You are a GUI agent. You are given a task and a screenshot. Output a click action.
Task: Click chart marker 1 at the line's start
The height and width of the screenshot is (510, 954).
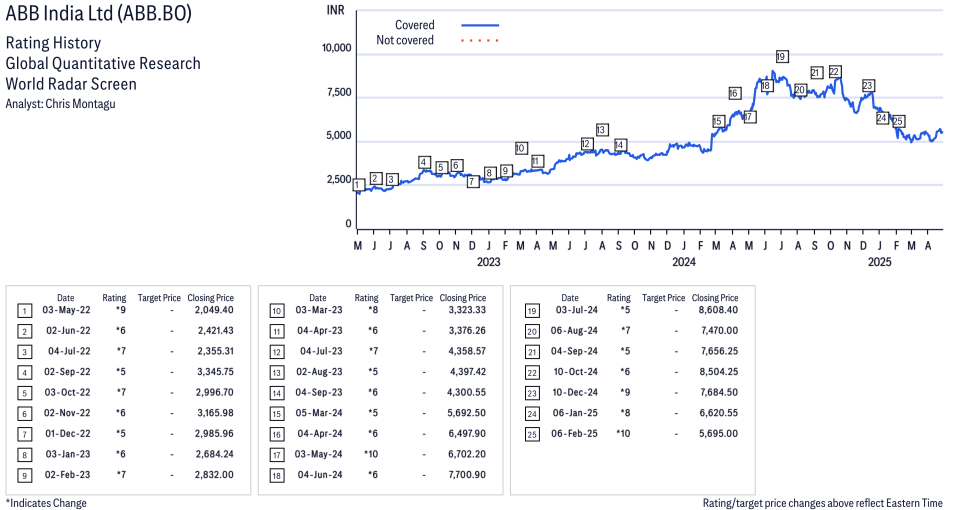(x=359, y=185)
